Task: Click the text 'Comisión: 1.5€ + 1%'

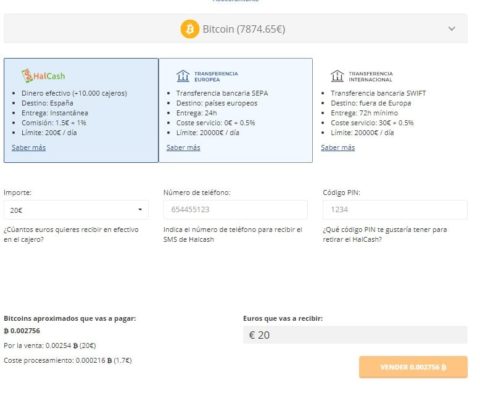Action: (54, 123)
